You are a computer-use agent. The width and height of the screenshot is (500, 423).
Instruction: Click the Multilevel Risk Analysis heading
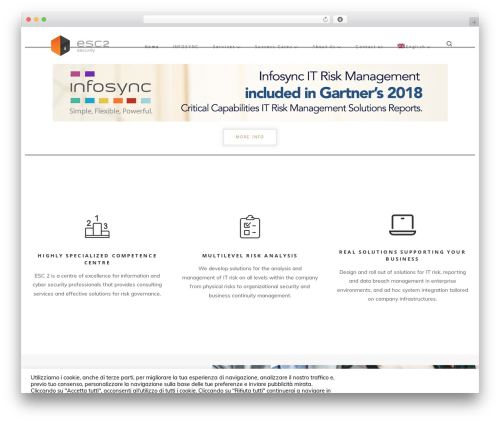[x=250, y=256]
